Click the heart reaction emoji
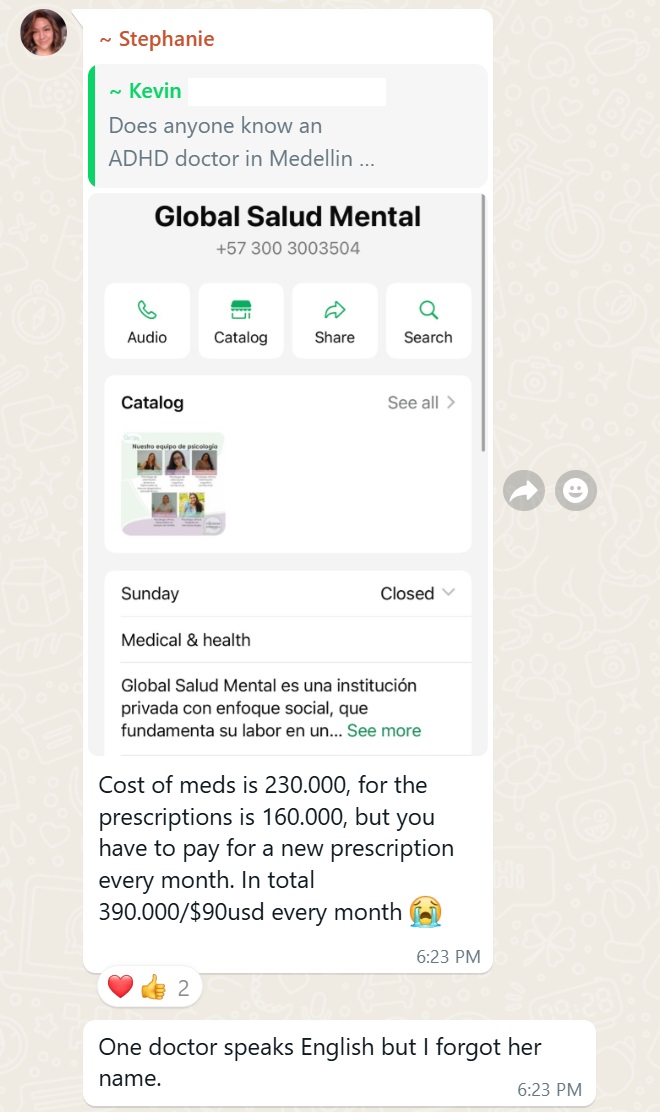 tap(120, 988)
